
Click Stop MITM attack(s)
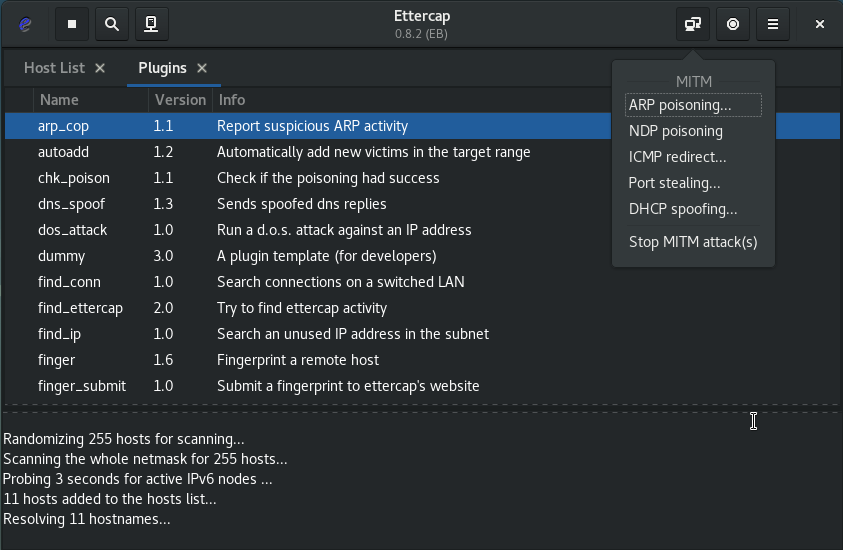pyautogui.click(x=693, y=242)
